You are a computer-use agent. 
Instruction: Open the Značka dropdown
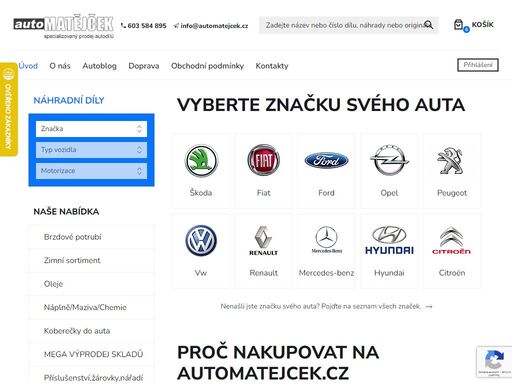pos(91,129)
